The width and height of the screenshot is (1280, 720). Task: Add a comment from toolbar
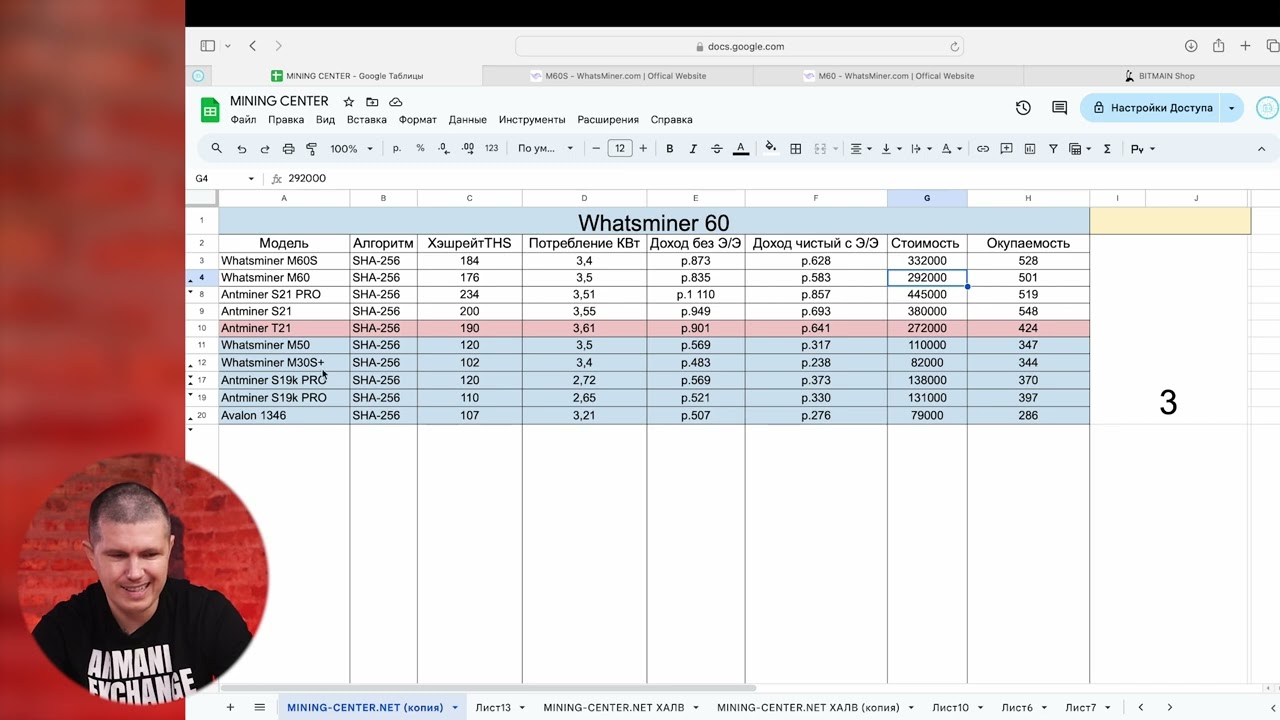(x=1006, y=149)
